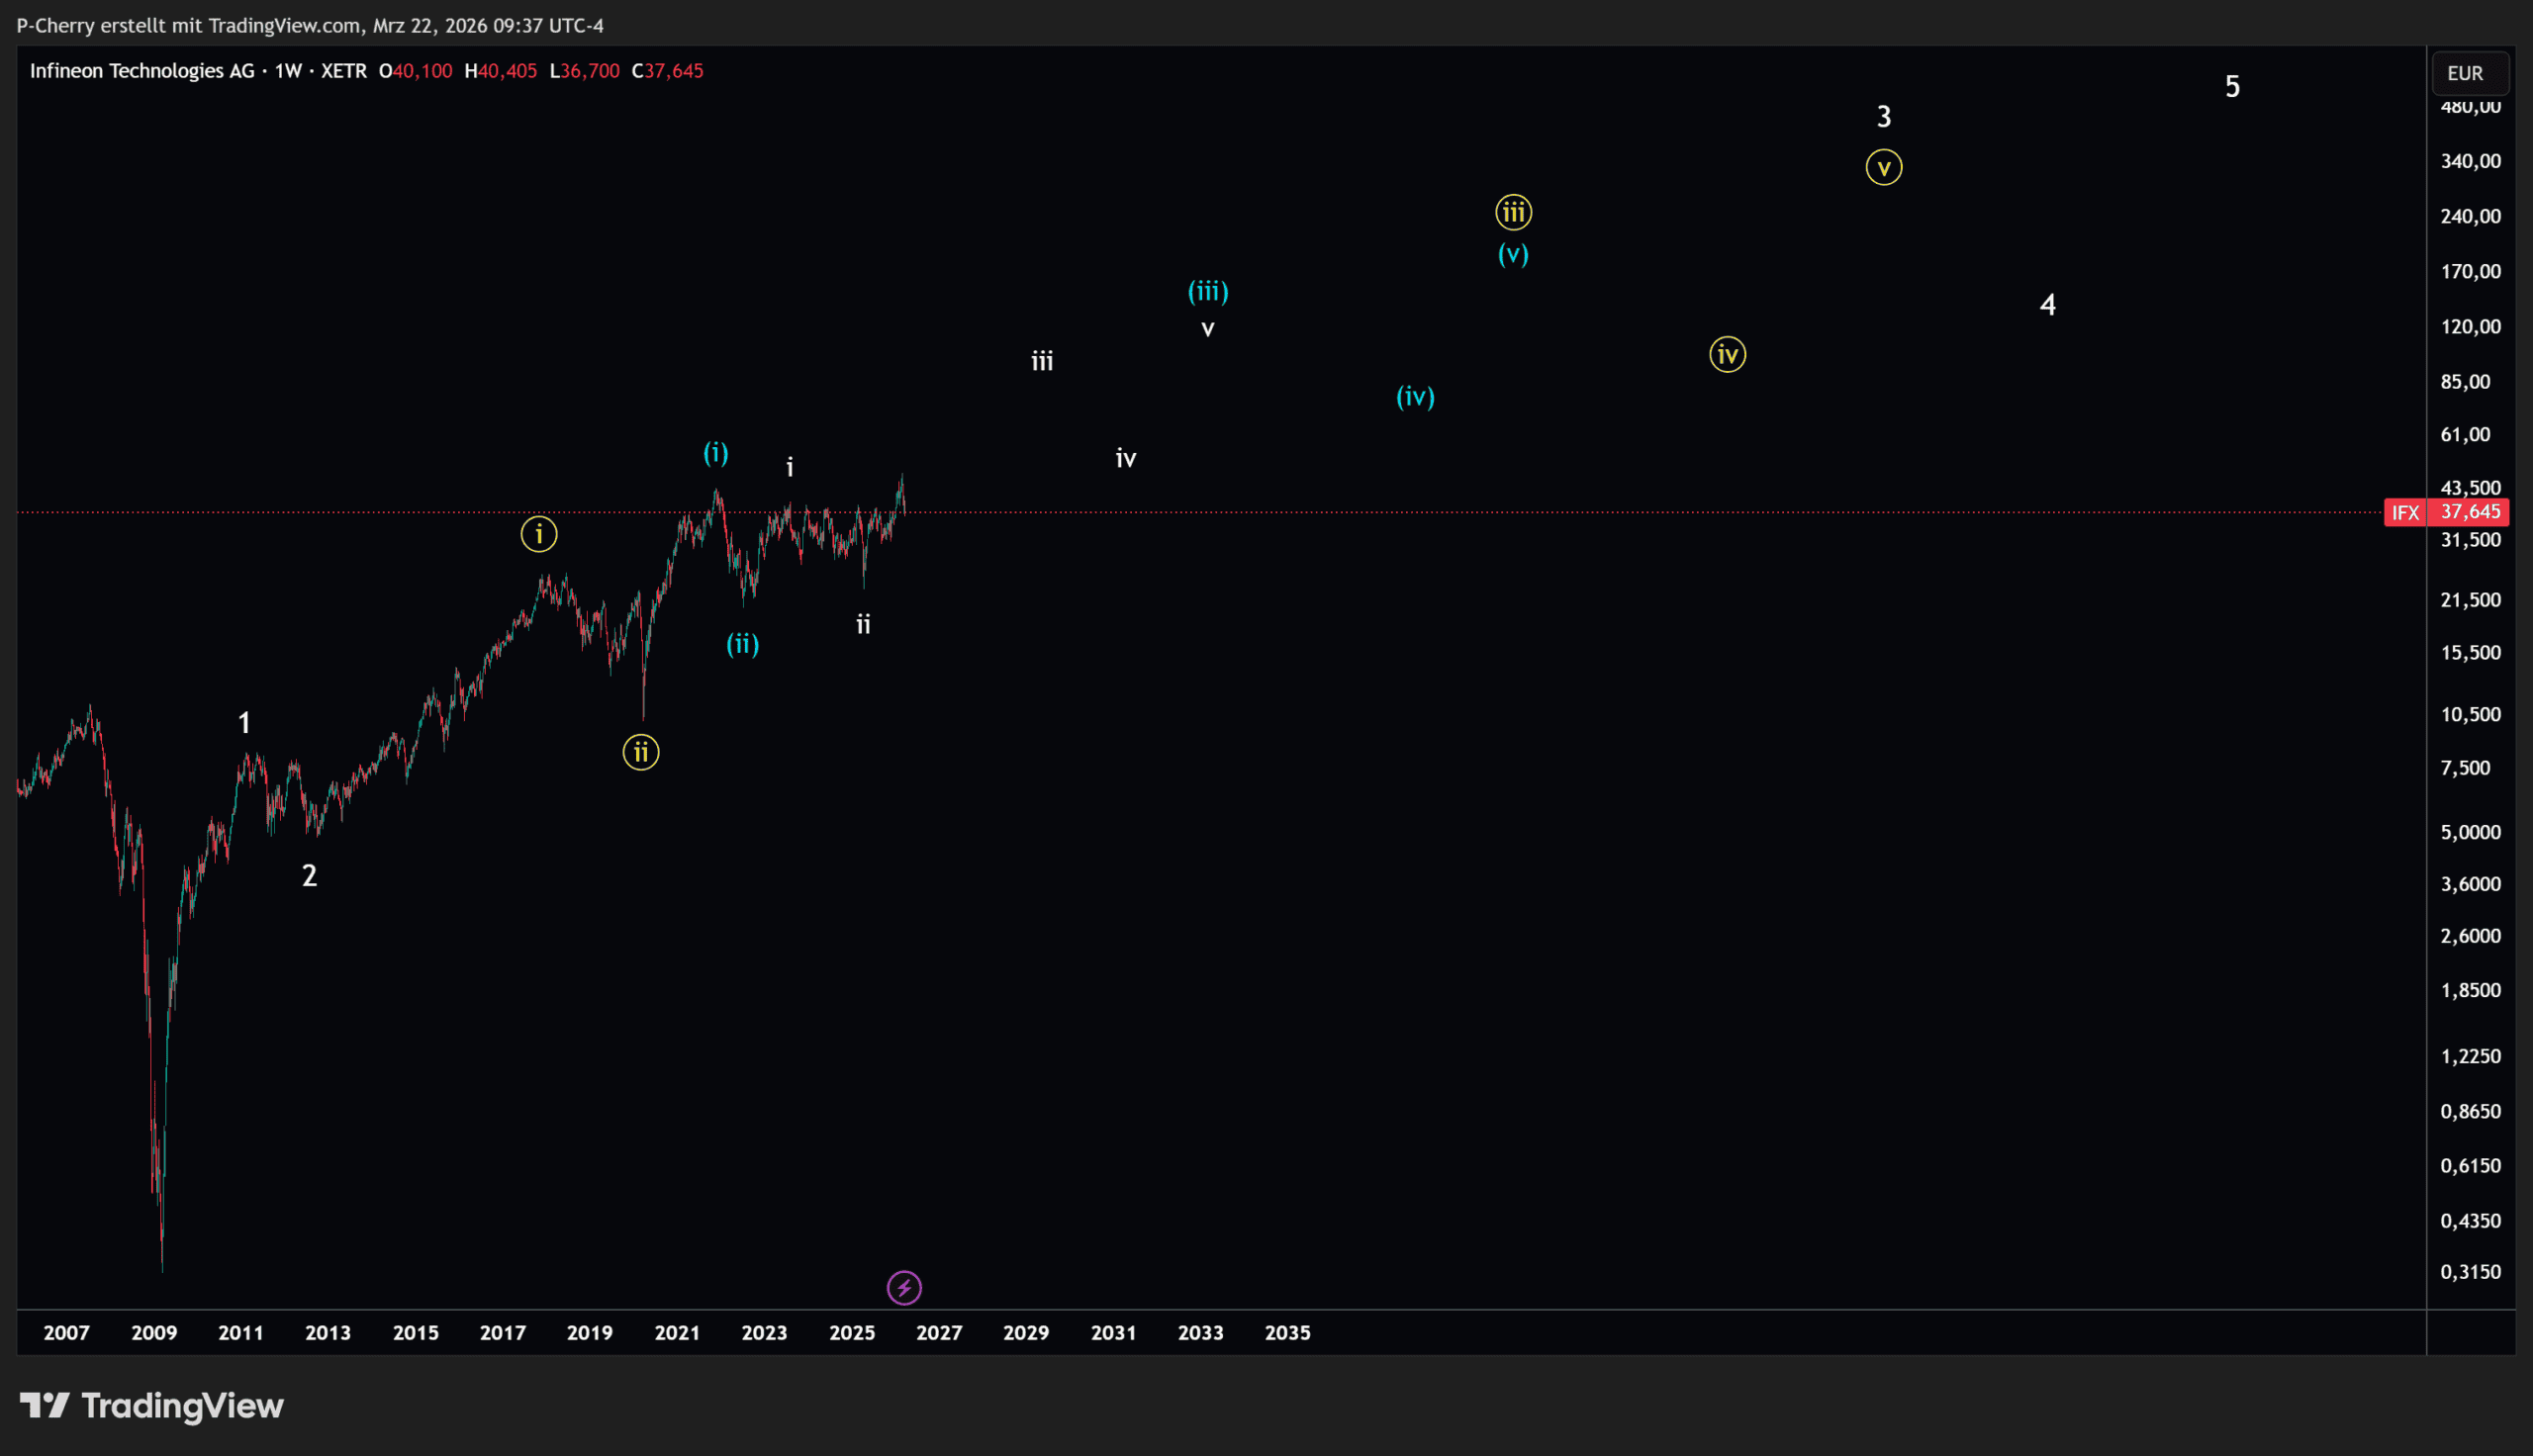The height and width of the screenshot is (1456, 2533).
Task: Click the cyan (ii) wave label
Action: 742,644
